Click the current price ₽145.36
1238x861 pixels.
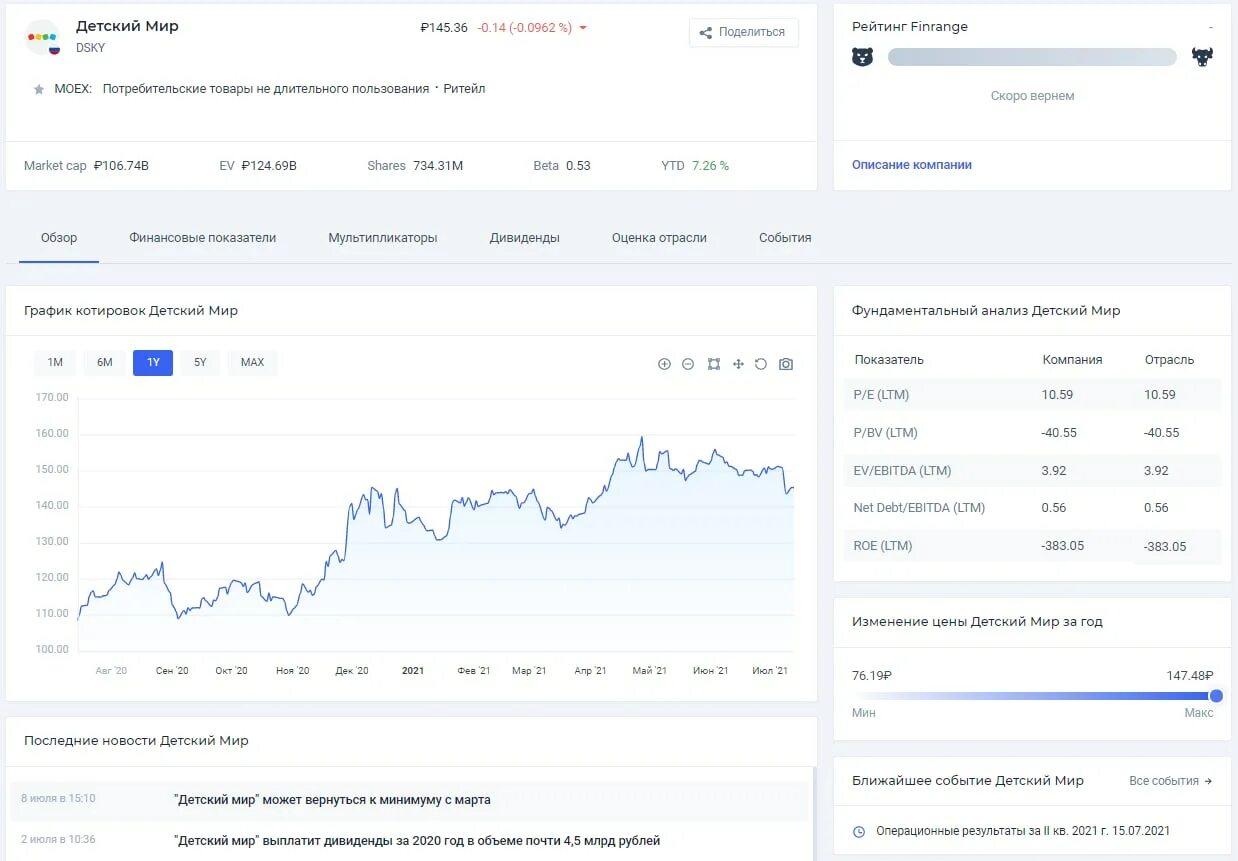click(444, 28)
